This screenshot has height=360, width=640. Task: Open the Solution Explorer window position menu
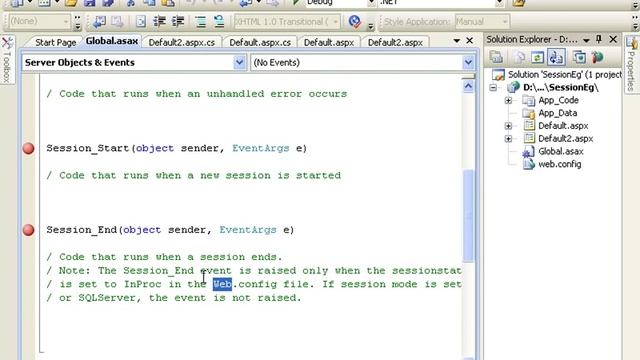586,40
